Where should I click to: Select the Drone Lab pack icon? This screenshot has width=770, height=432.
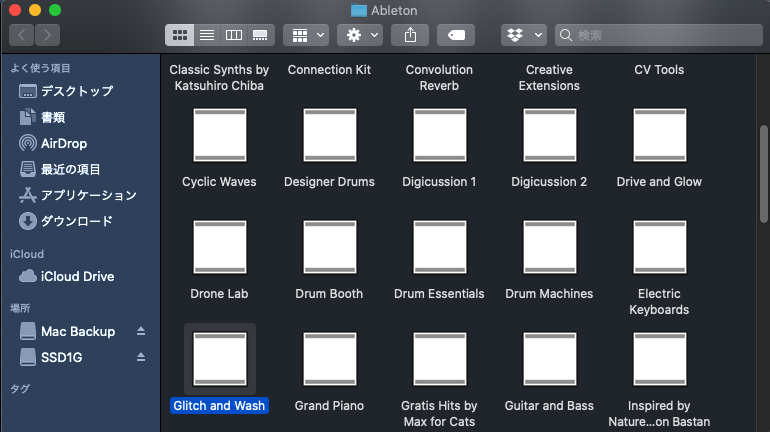click(x=220, y=247)
